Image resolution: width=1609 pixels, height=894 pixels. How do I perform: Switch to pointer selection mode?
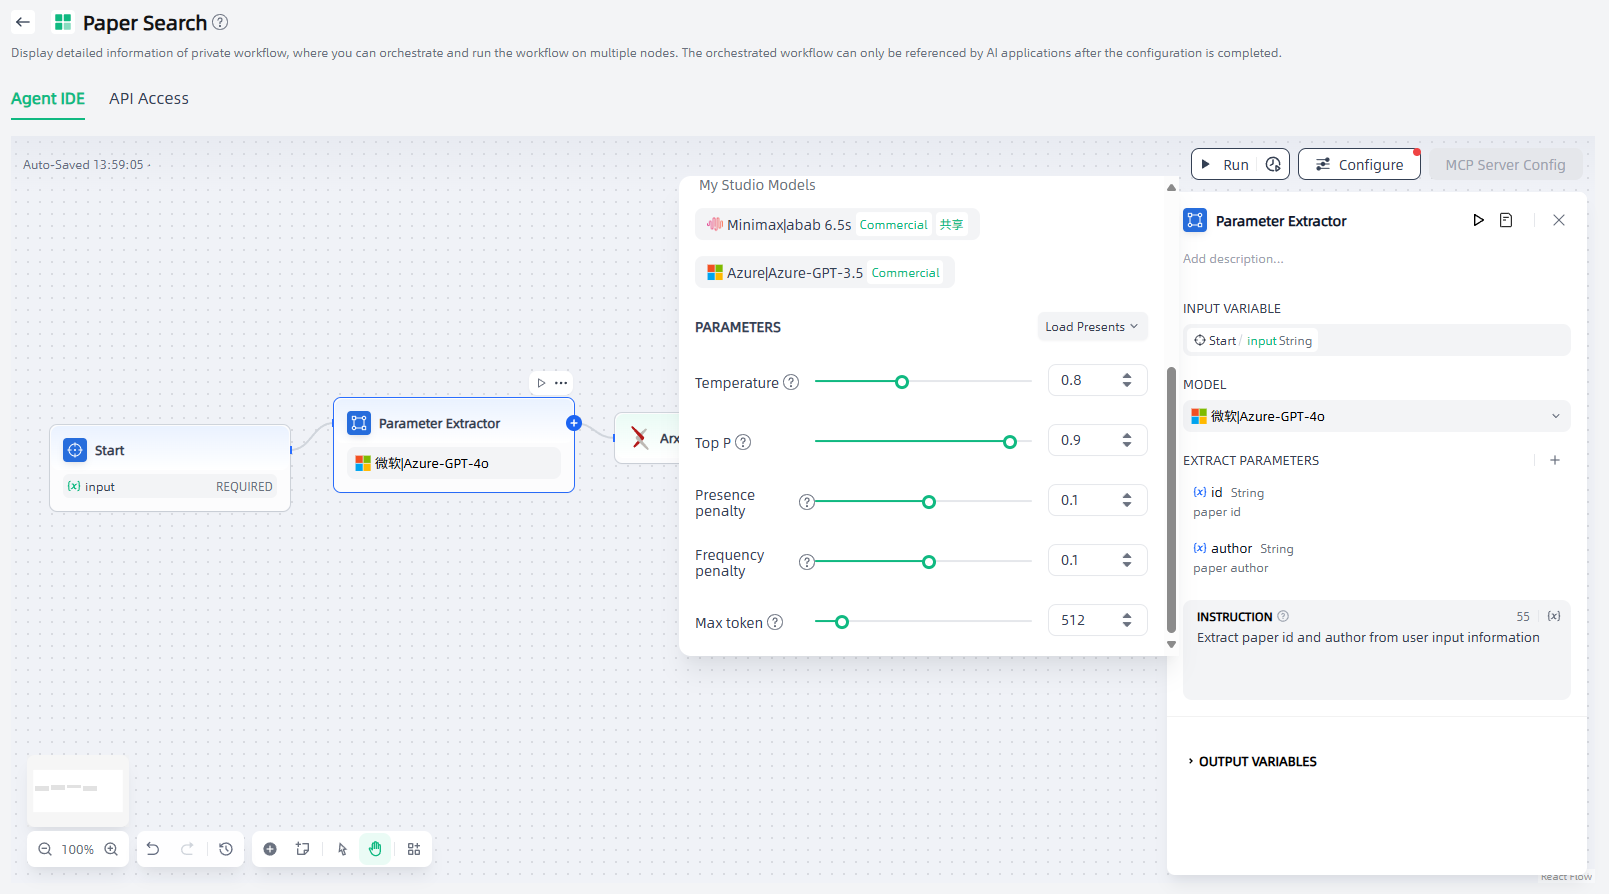pyautogui.click(x=342, y=849)
